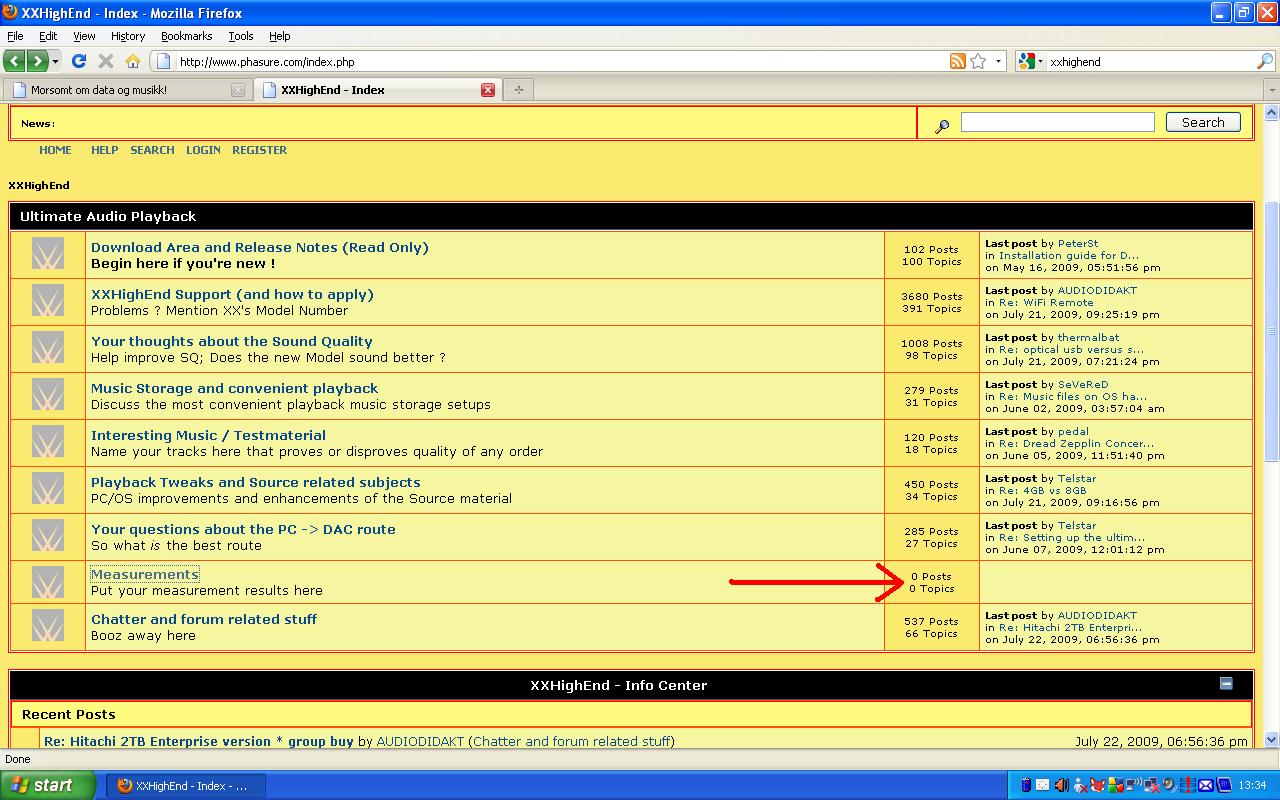Open the REGISTER link
This screenshot has width=1280, height=800.
click(259, 150)
